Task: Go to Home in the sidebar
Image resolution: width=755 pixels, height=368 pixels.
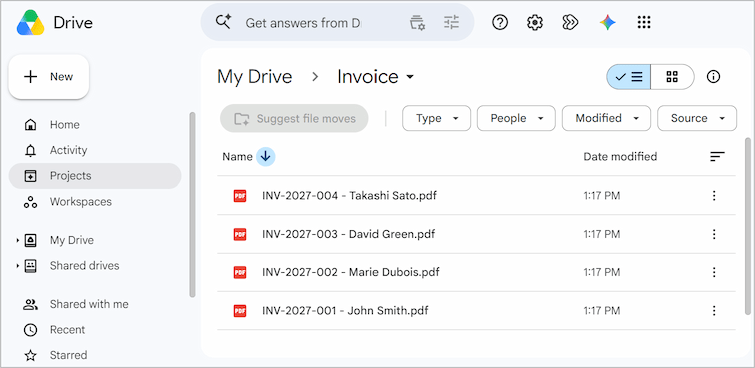Action: [95, 125]
